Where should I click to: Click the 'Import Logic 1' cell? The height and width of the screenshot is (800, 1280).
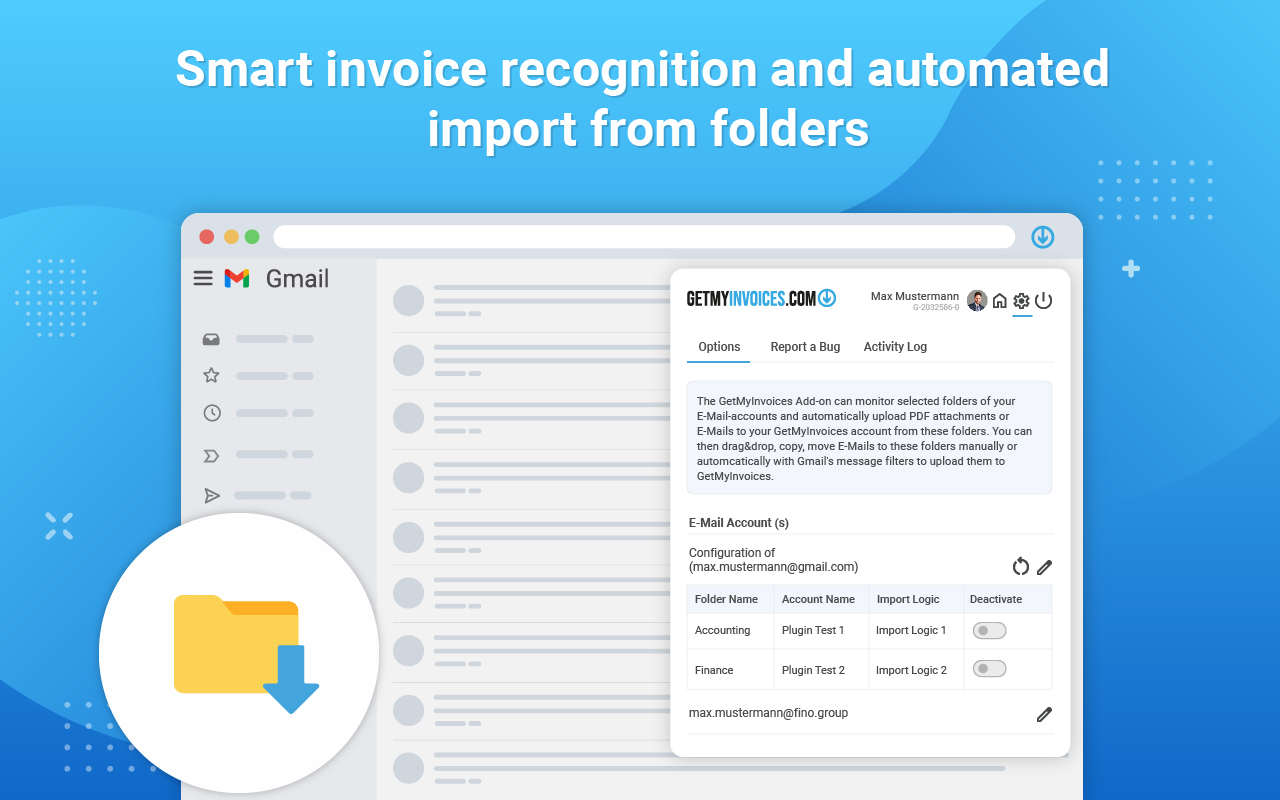(916, 631)
